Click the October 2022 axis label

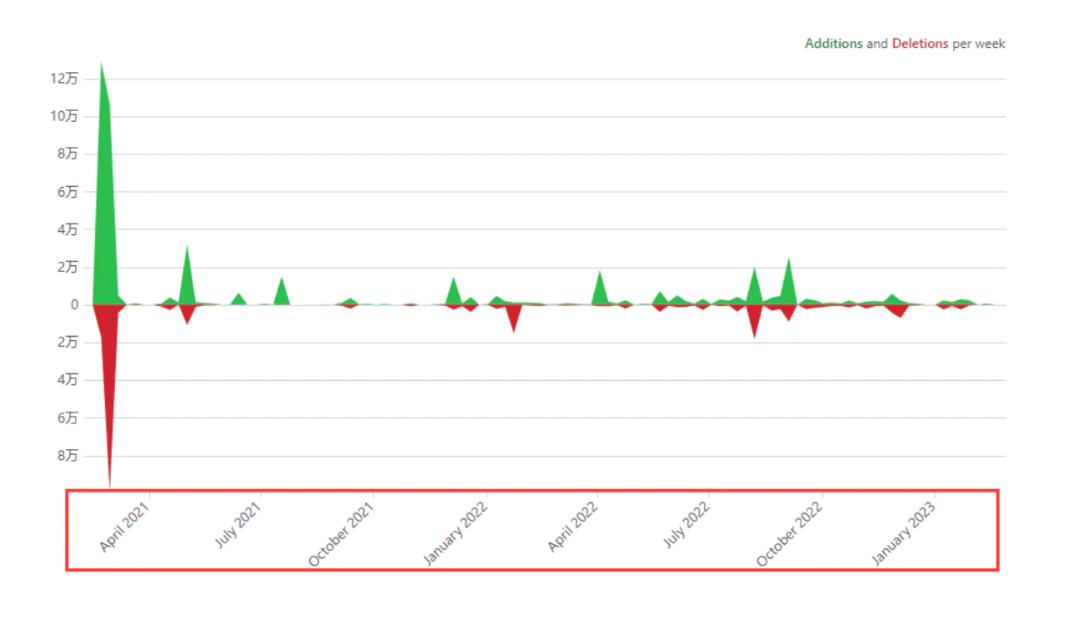pyautogui.click(x=790, y=534)
